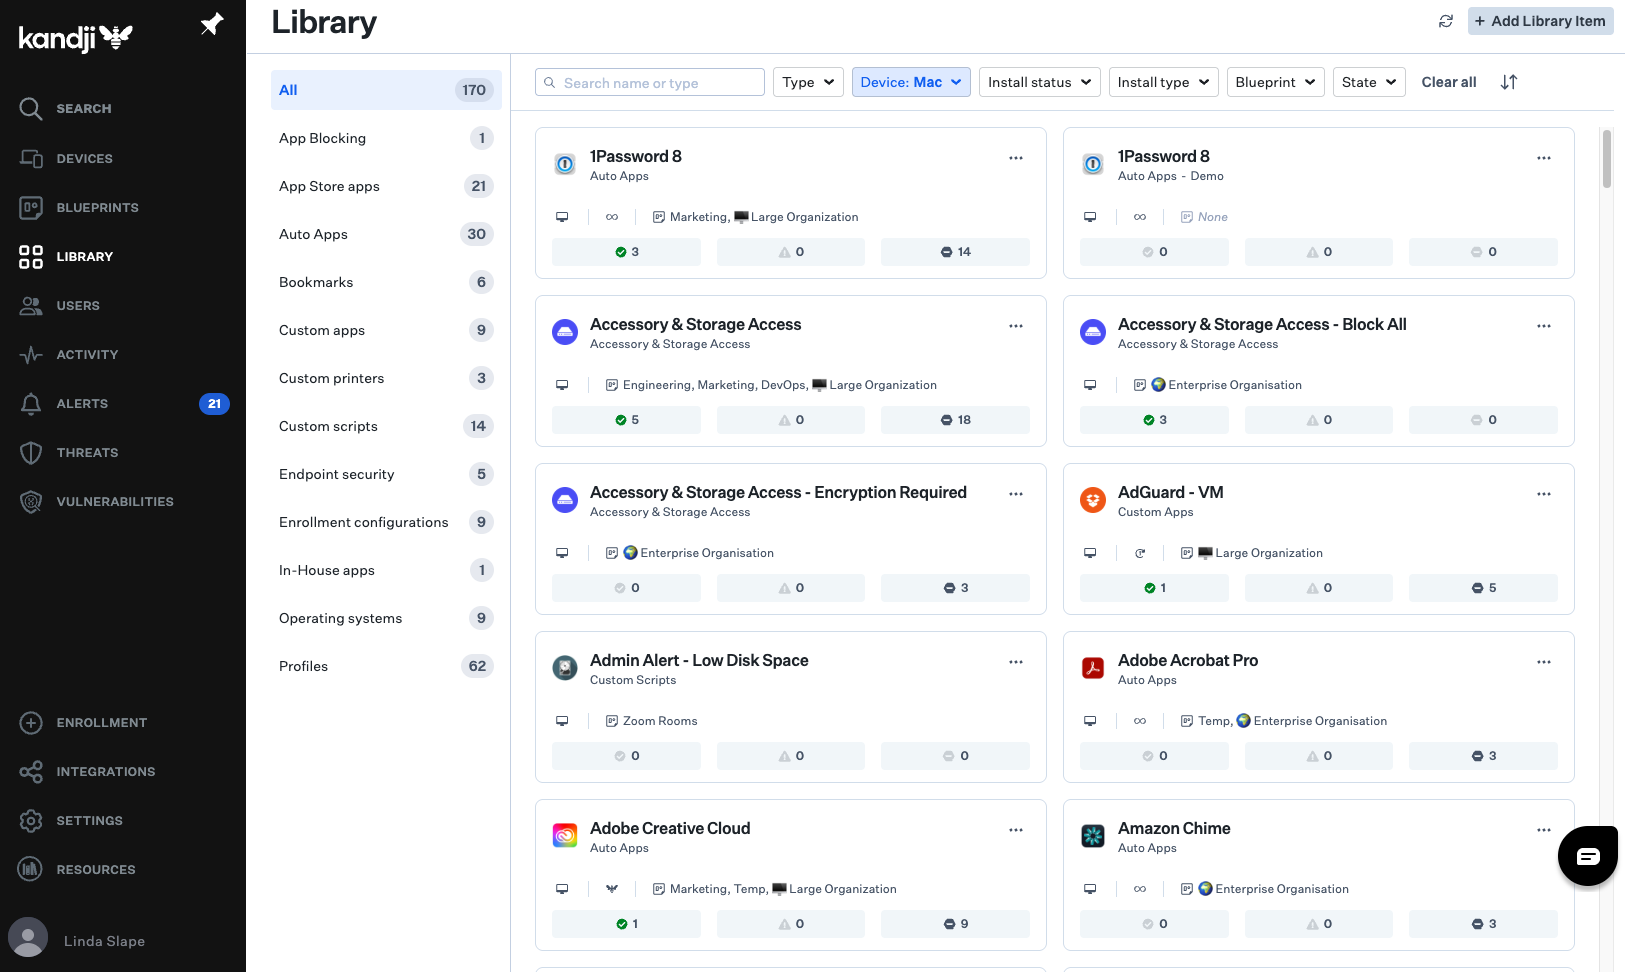This screenshot has height=972, width=1625.
Task: Click Clear all filters
Action: click(1448, 82)
